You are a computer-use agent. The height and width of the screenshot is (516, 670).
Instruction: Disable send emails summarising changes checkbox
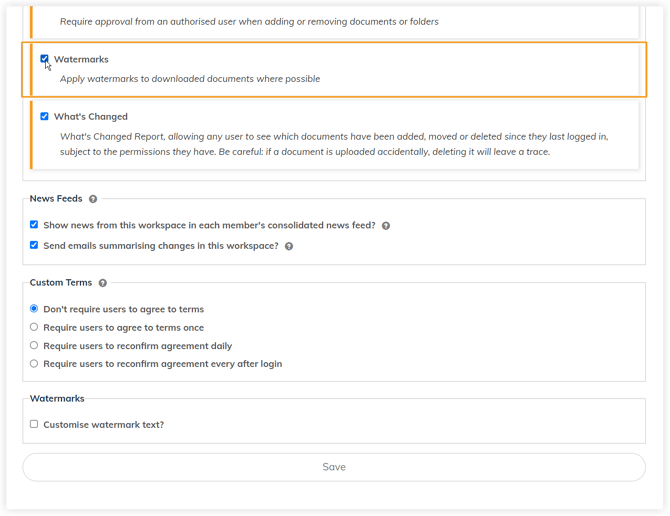click(x=34, y=245)
